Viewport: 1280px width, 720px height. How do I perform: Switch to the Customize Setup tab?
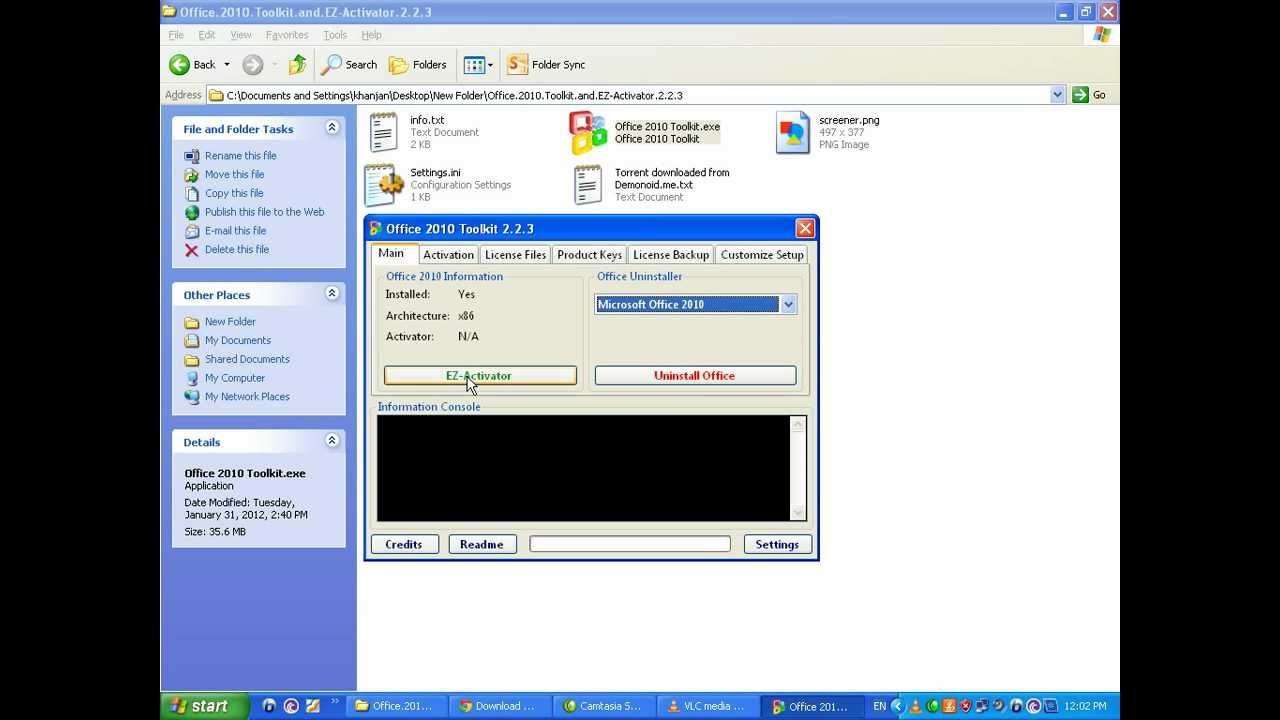tap(762, 255)
